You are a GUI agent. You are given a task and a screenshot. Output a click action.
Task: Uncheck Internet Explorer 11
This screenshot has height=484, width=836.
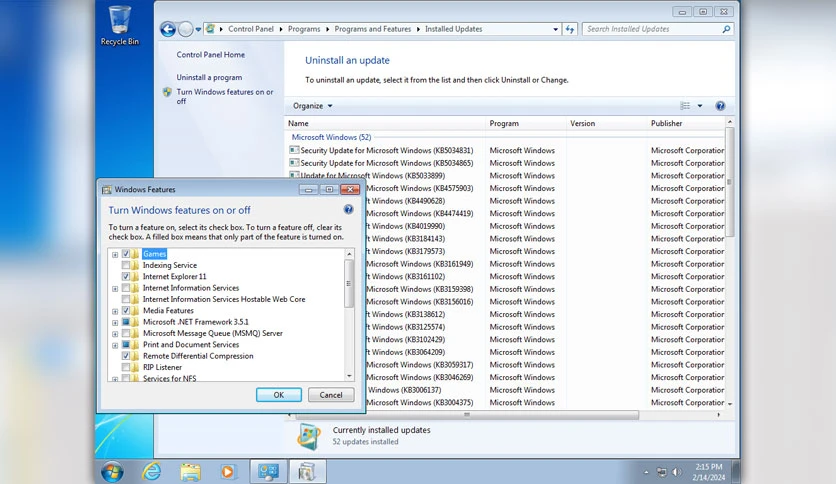pyautogui.click(x=126, y=277)
